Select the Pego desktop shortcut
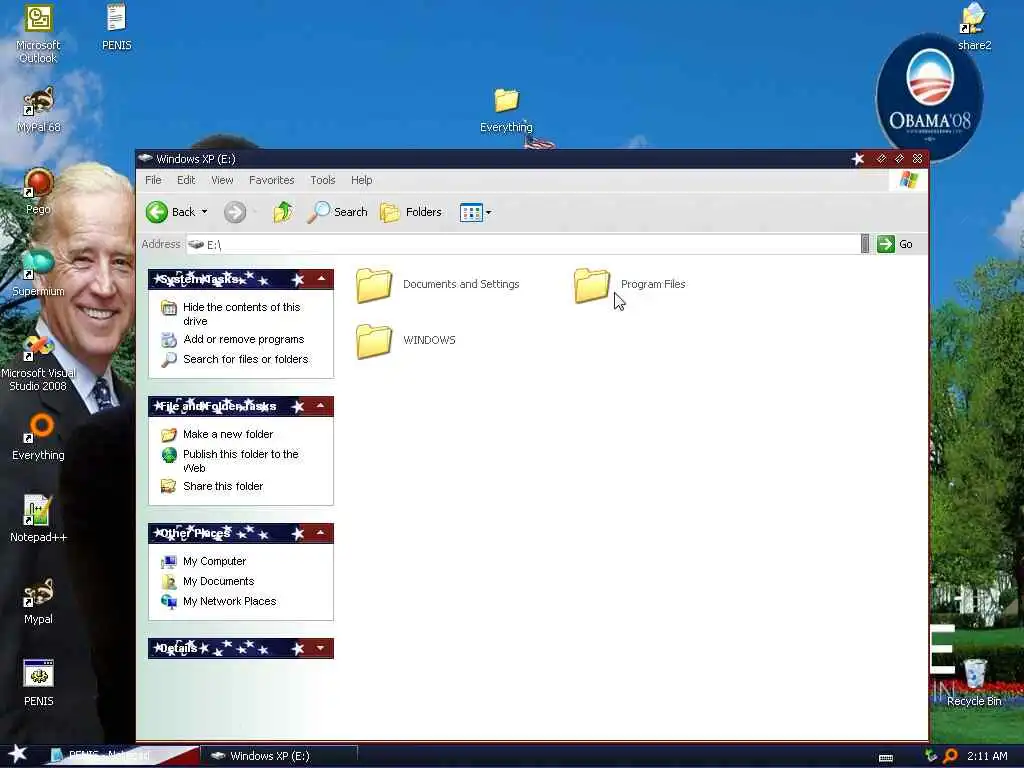 (38, 191)
